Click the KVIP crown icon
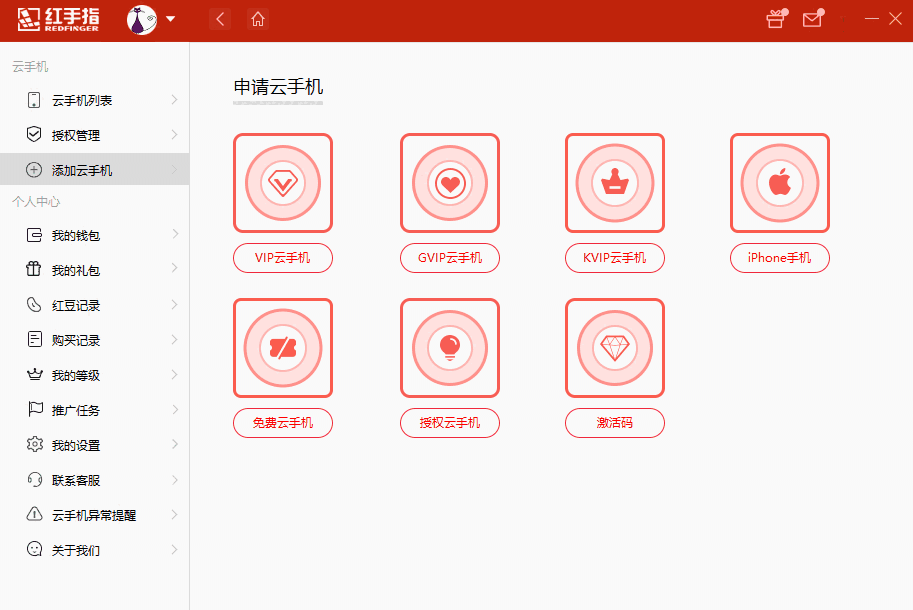The width and height of the screenshot is (913, 610). coord(614,183)
